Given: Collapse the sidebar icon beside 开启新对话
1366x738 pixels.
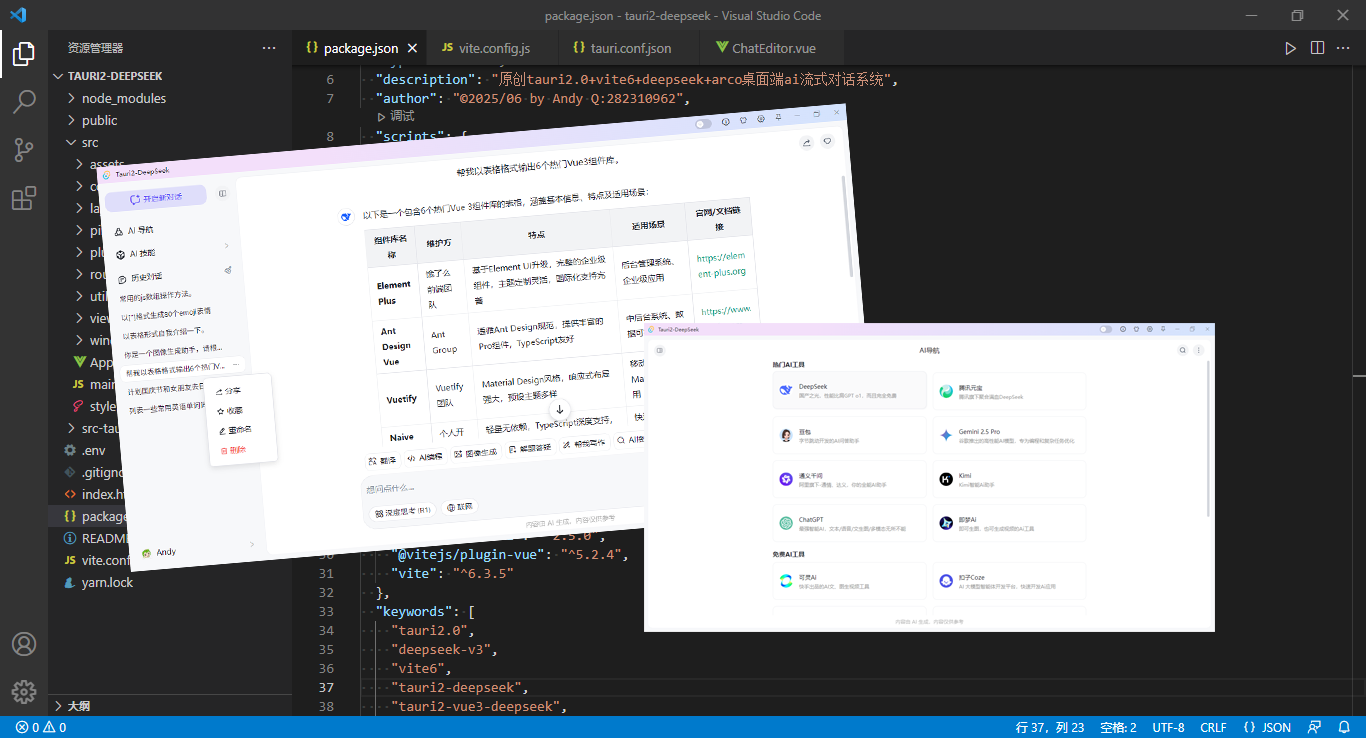Looking at the screenshot, I should click(222, 193).
